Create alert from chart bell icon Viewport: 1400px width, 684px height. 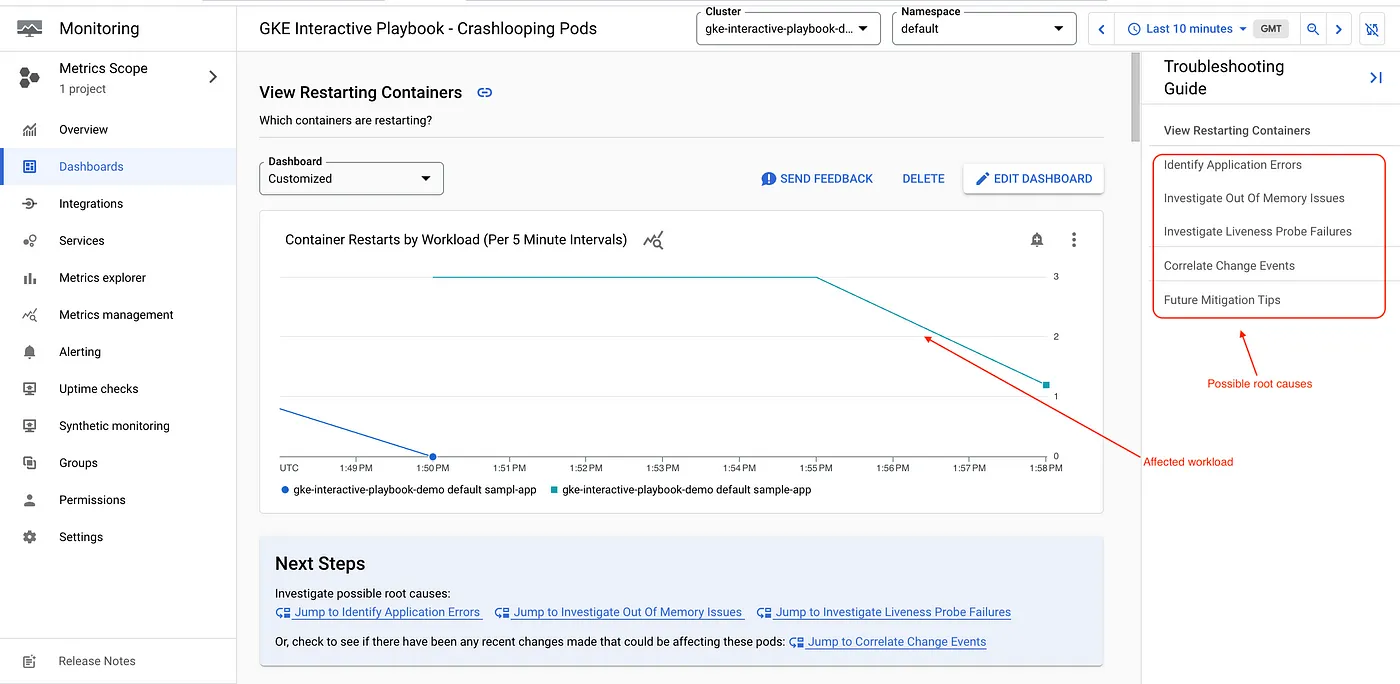click(1037, 240)
